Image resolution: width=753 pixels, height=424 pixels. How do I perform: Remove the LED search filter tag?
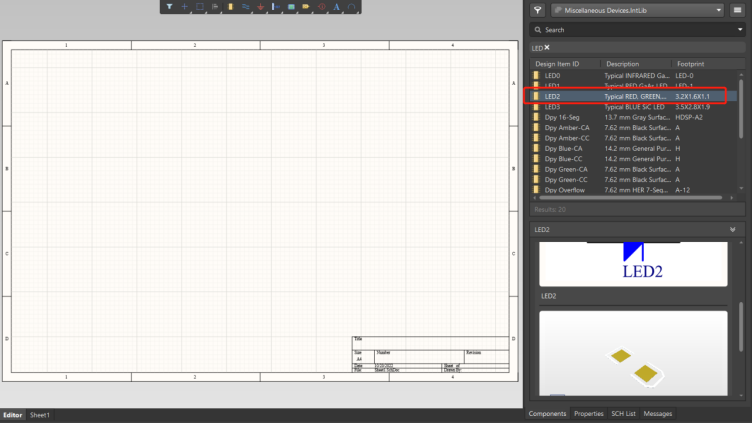coord(547,48)
